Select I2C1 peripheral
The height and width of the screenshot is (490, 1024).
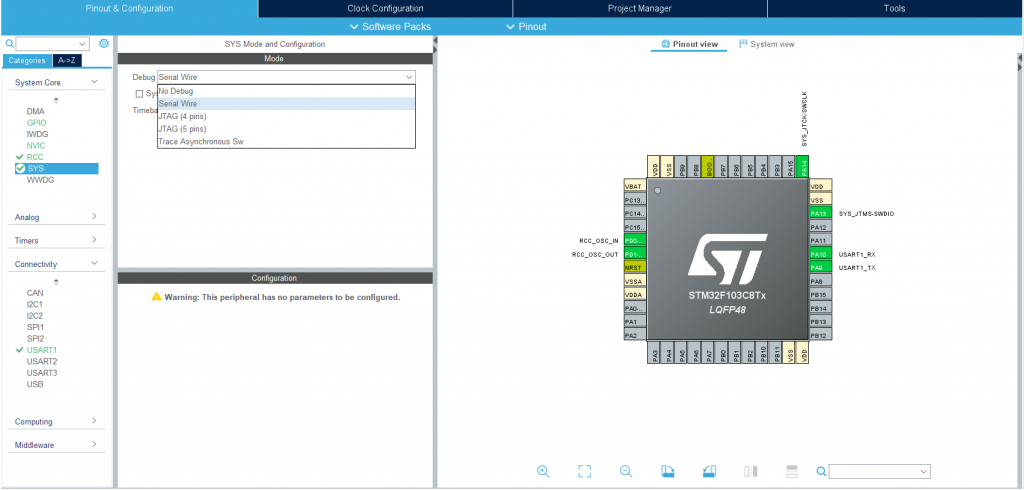[35, 304]
